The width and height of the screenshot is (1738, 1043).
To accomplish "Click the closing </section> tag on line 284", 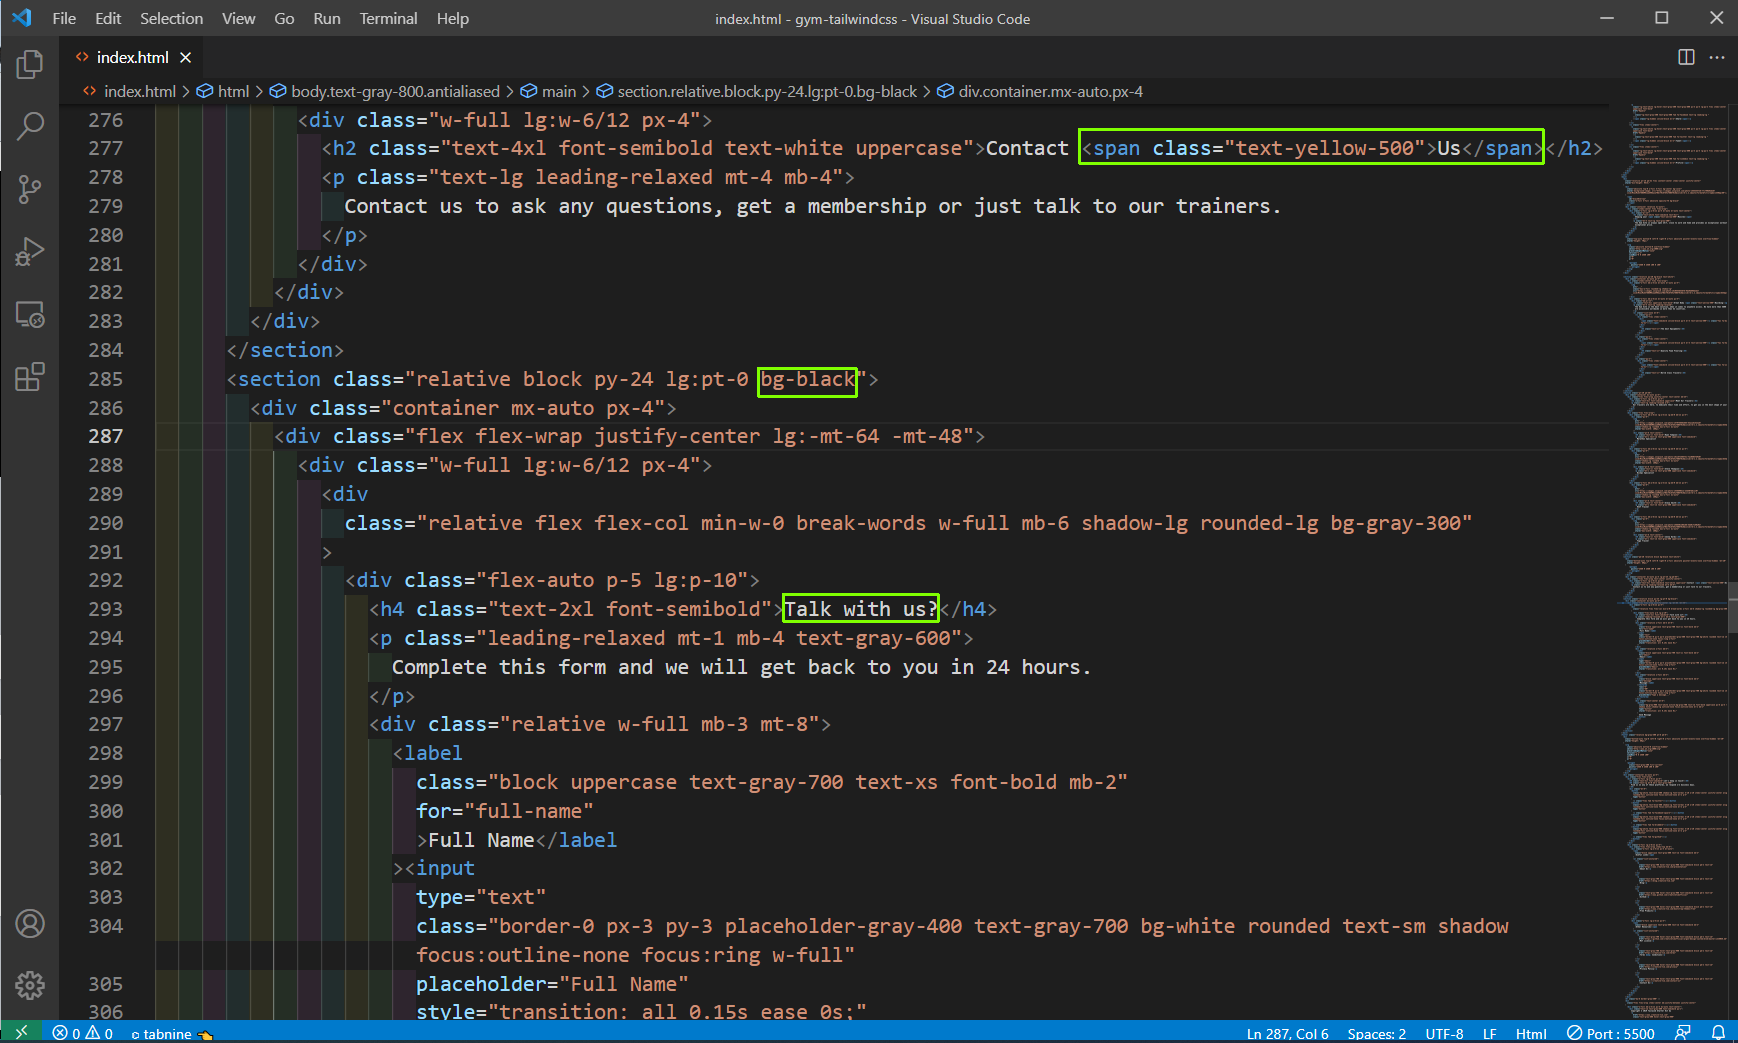I will pyautogui.click(x=285, y=350).
